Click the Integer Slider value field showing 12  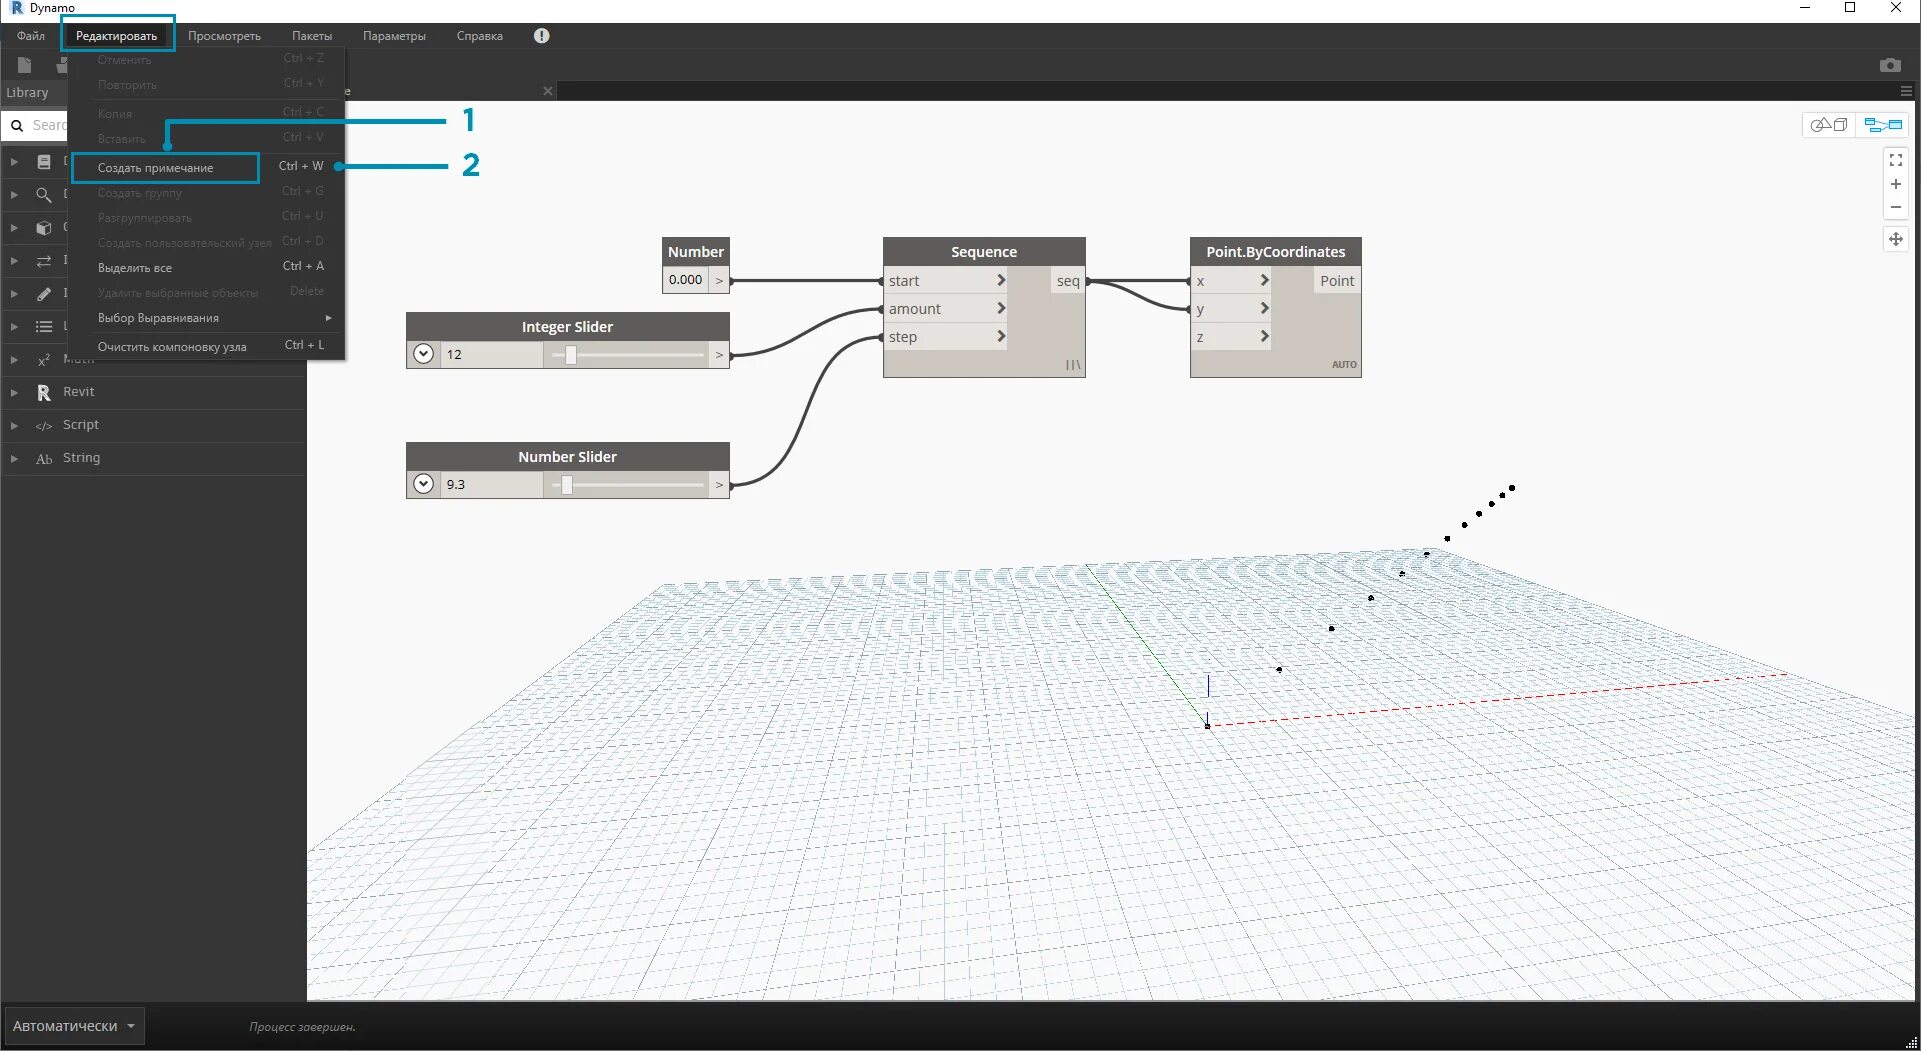(492, 355)
